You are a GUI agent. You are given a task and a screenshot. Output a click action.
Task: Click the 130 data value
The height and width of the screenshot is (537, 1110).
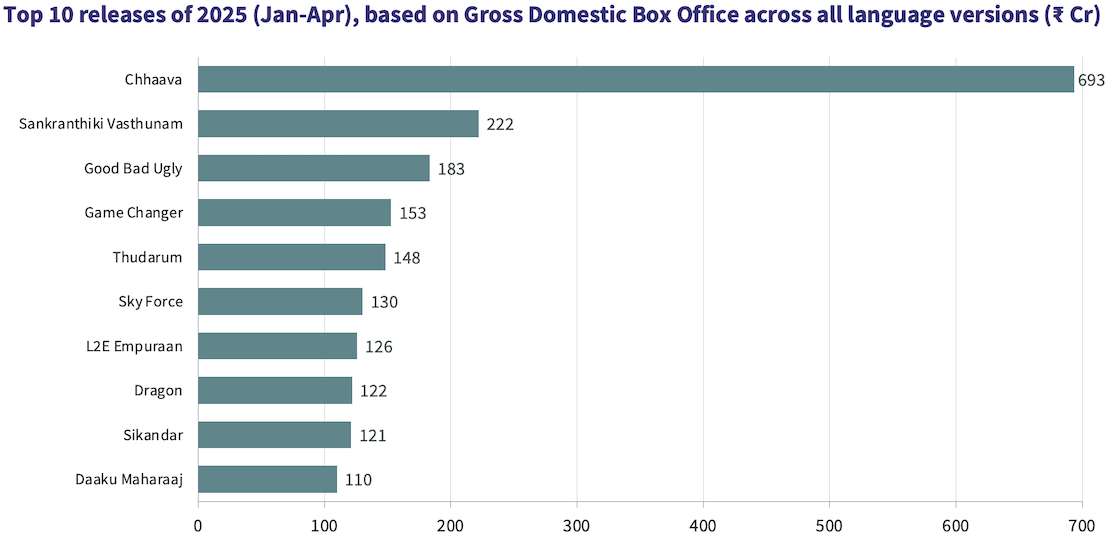click(x=384, y=302)
